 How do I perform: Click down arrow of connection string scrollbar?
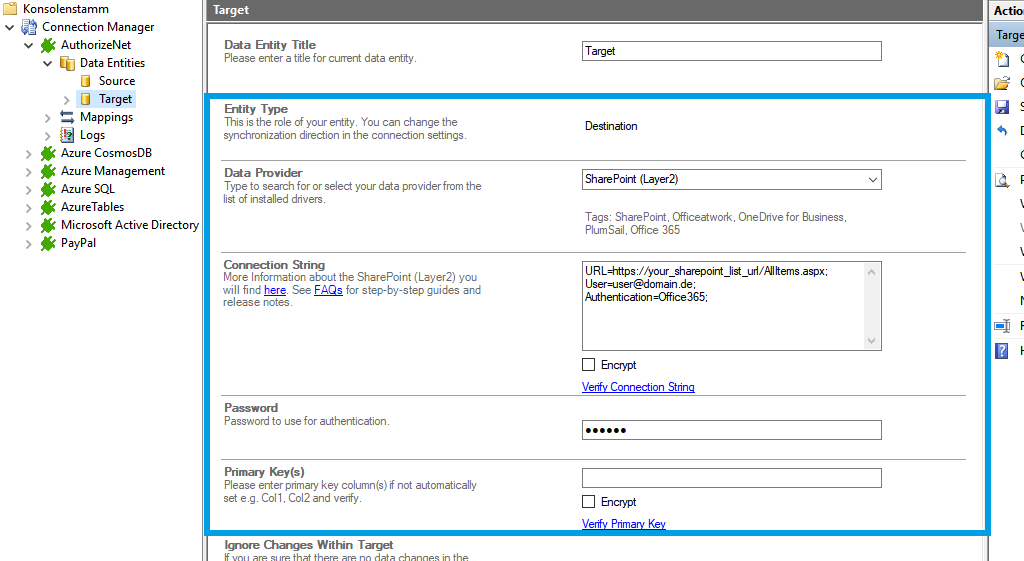pyautogui.click(x=873, y=341)
